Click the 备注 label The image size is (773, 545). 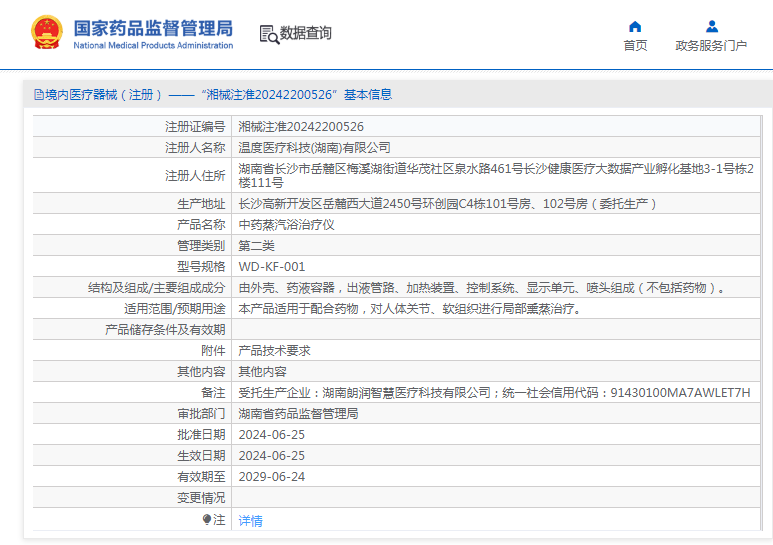213,393
